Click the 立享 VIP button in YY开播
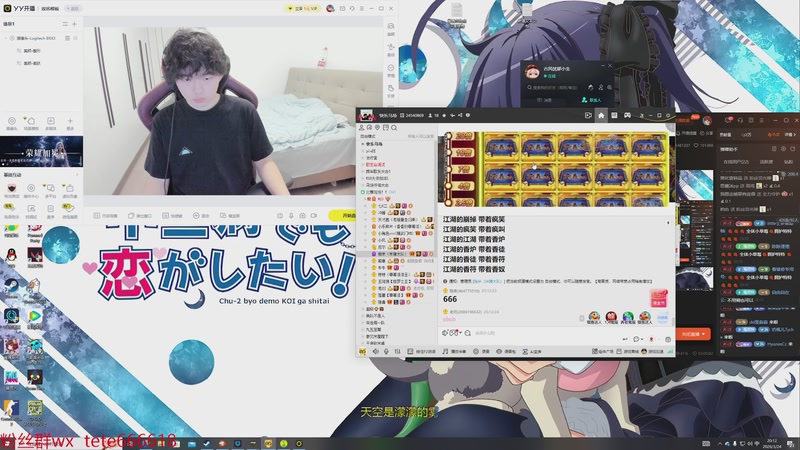This screenshot has width=800, height=450. coord(303,9)
